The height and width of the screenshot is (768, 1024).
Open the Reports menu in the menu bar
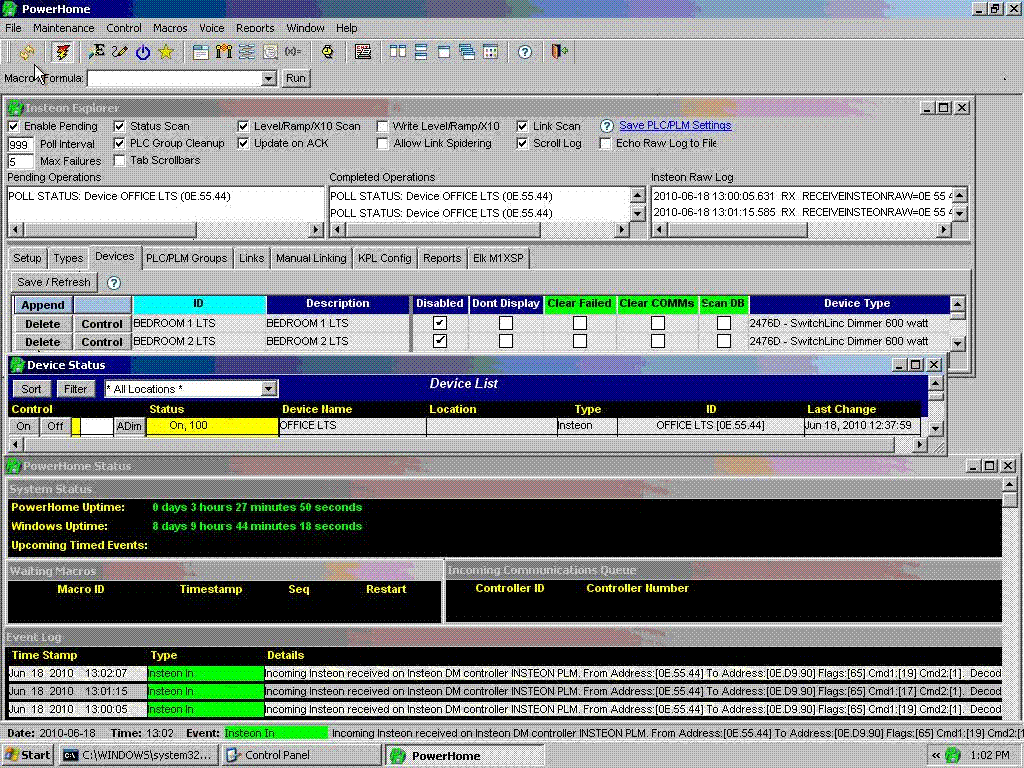255,28
